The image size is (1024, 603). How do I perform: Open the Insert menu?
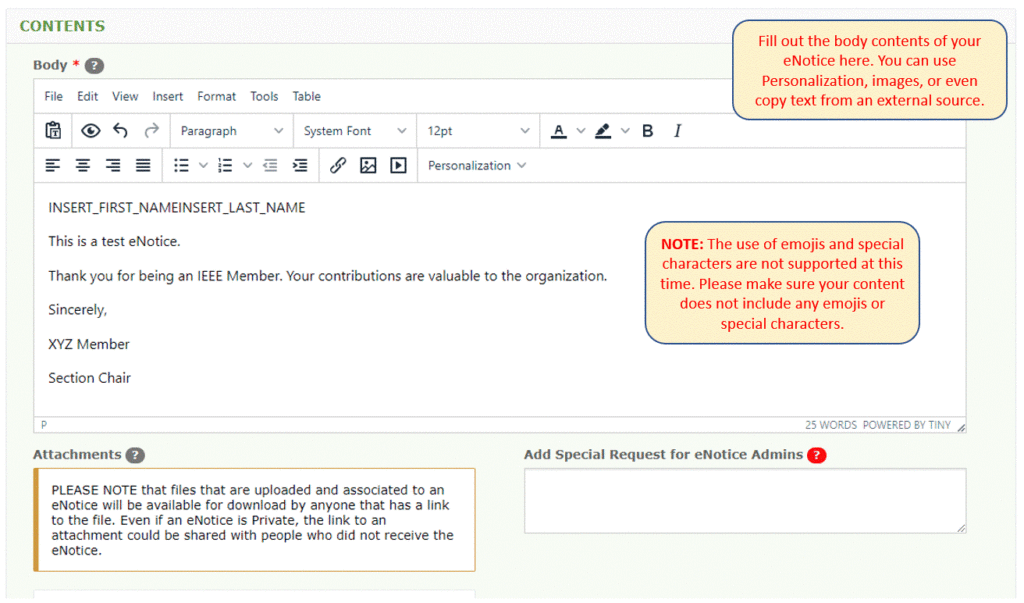click(167, 96)
